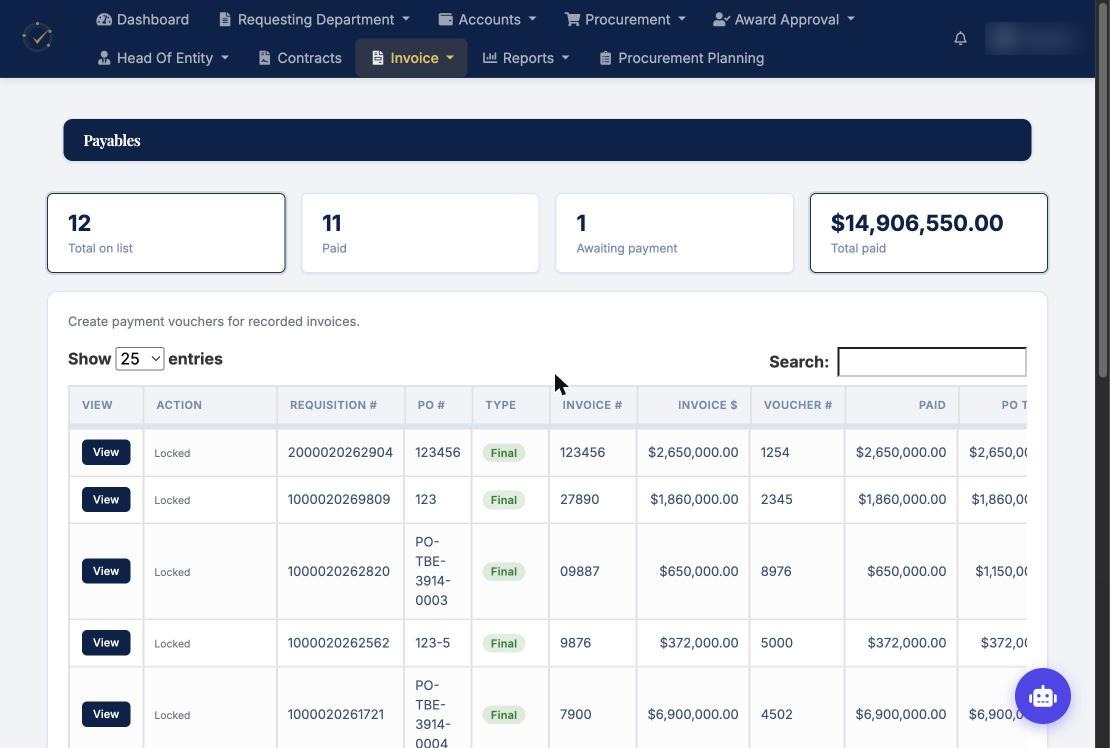The height and width of the screenshot is (748, 1110).
Task: Click the Total on list summary card
Action: (x=166, y=233)
